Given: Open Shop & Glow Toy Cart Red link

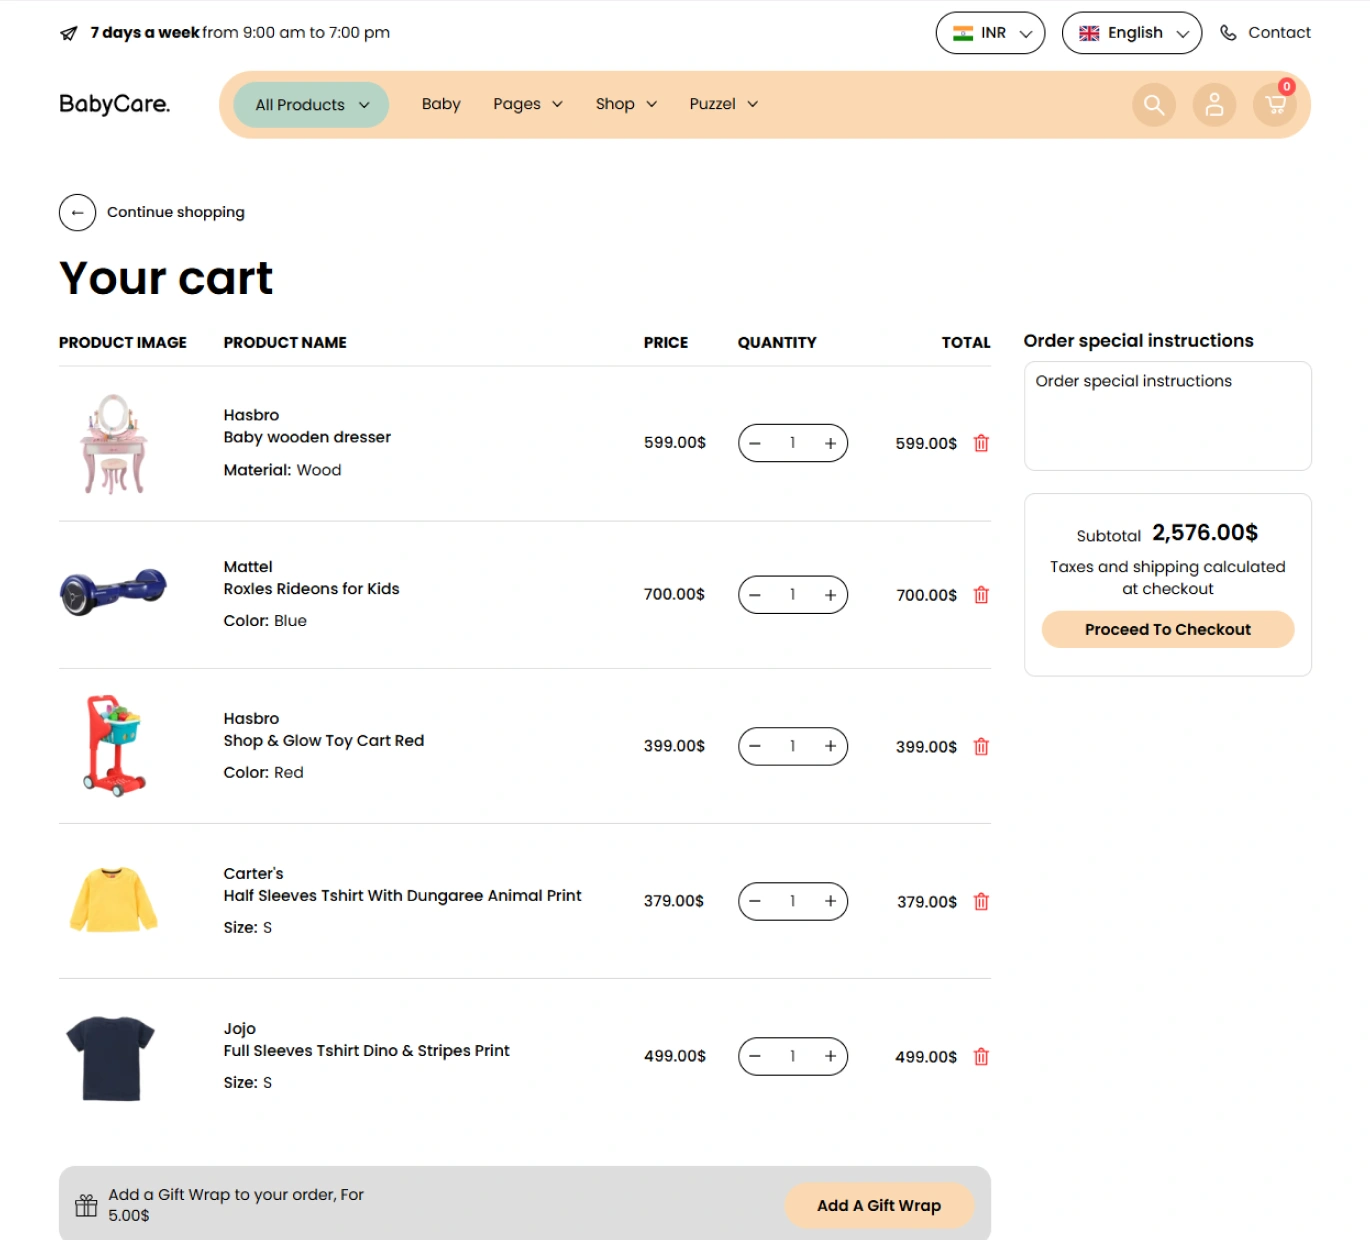Looking at the screenshot, I should [x=324, y=741].
